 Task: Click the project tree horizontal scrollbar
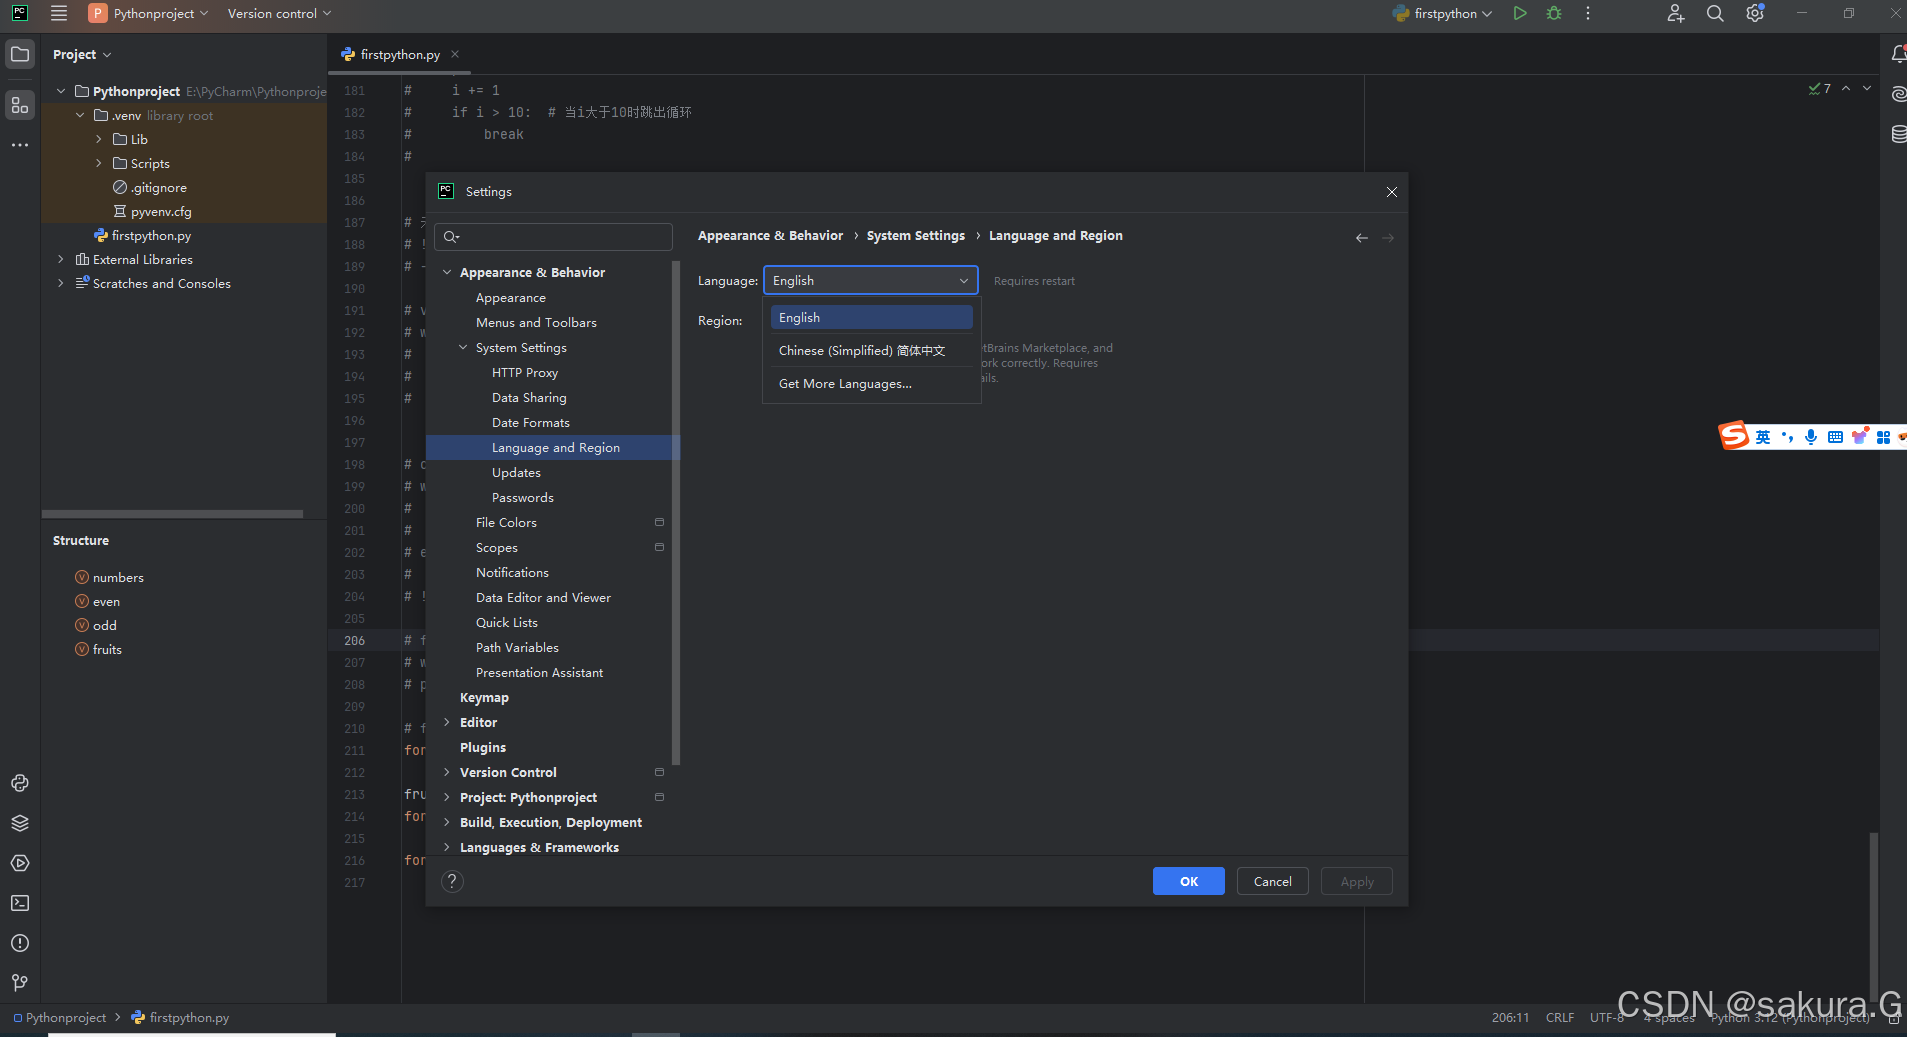172,514
